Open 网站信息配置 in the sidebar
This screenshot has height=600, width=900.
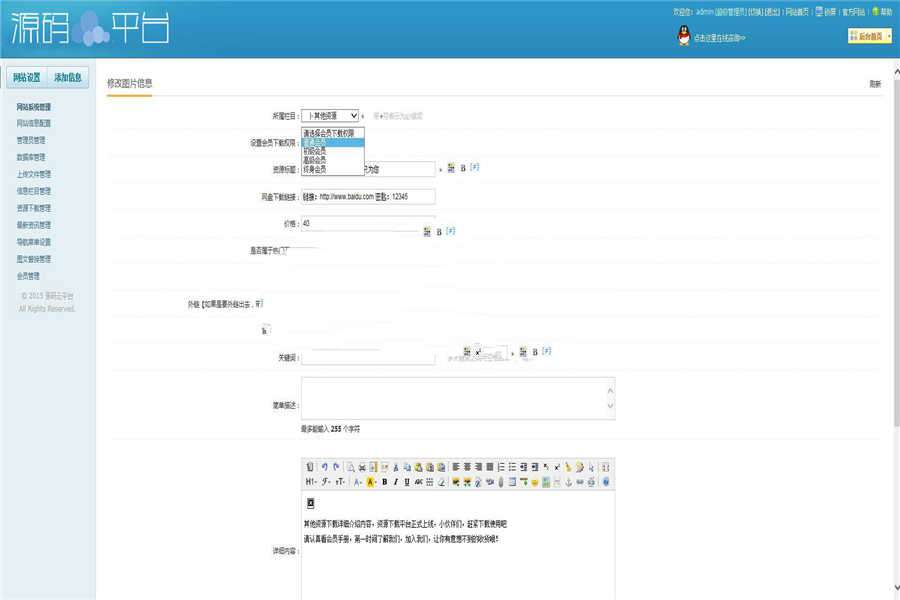pos(33,123)
